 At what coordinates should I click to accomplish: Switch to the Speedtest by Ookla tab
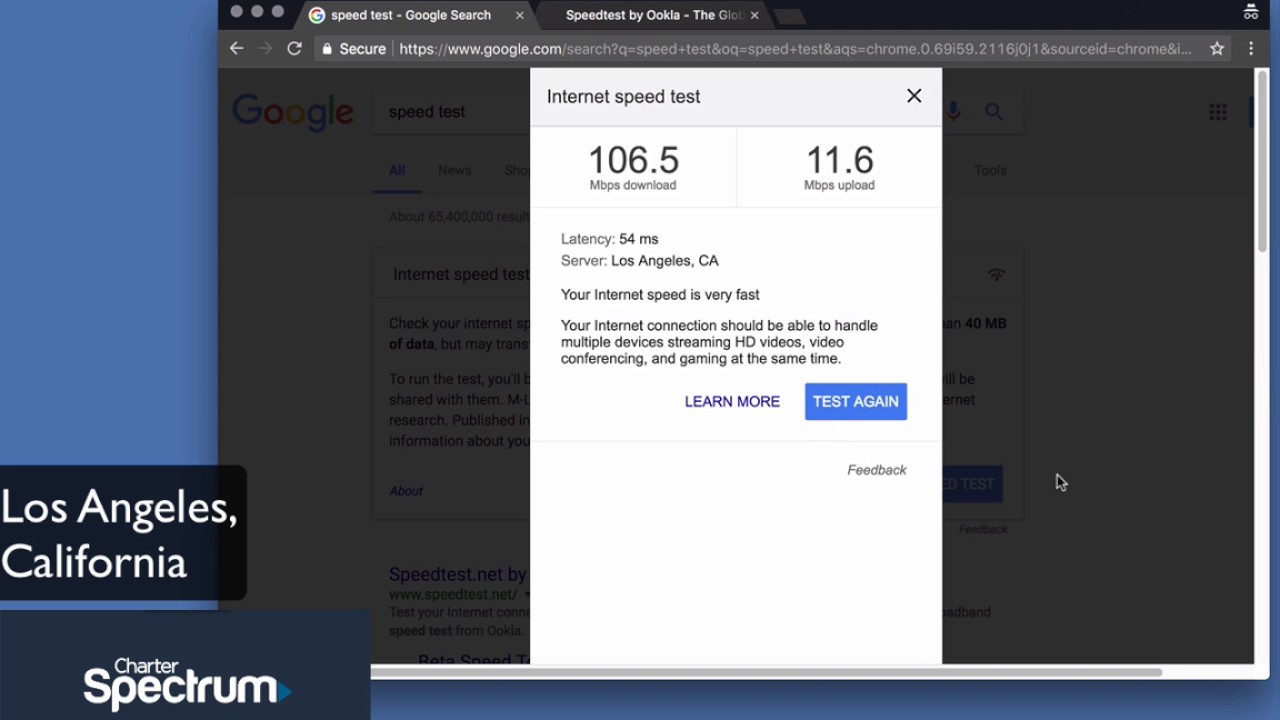coord(654,15)
